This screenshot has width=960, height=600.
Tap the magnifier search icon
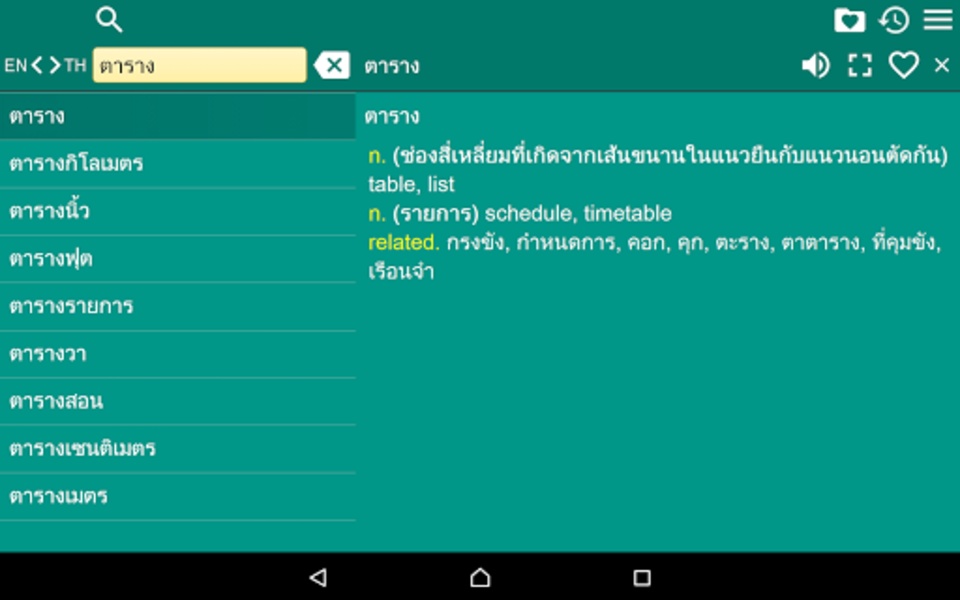pyautogui.click(x=110, y=20)
